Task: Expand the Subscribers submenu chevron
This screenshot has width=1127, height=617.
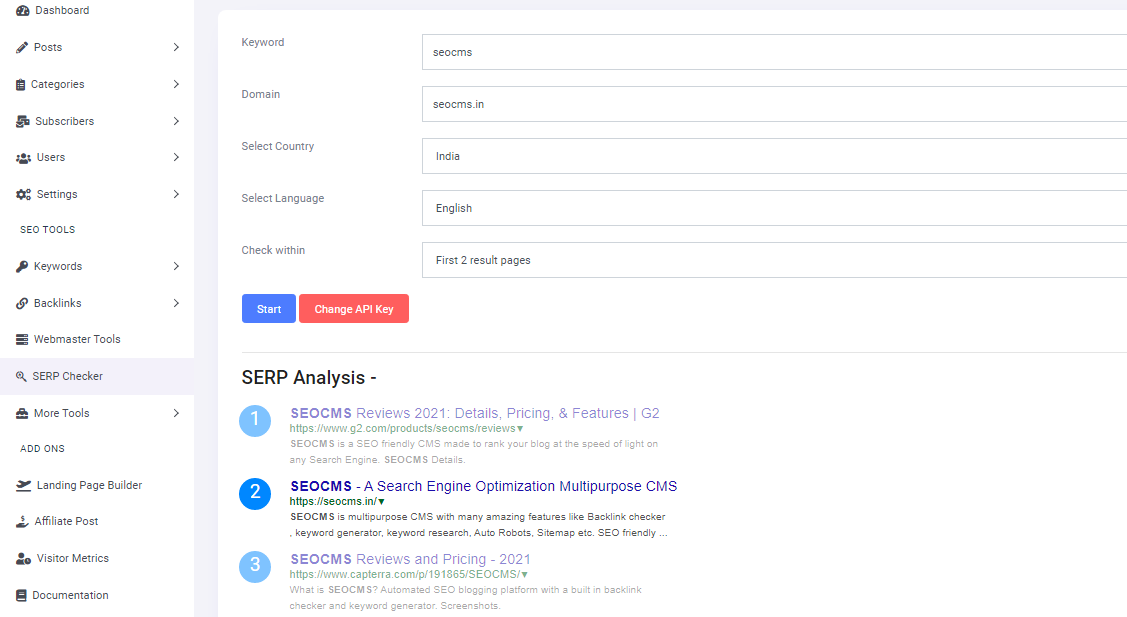Action: tap(176, 121)
